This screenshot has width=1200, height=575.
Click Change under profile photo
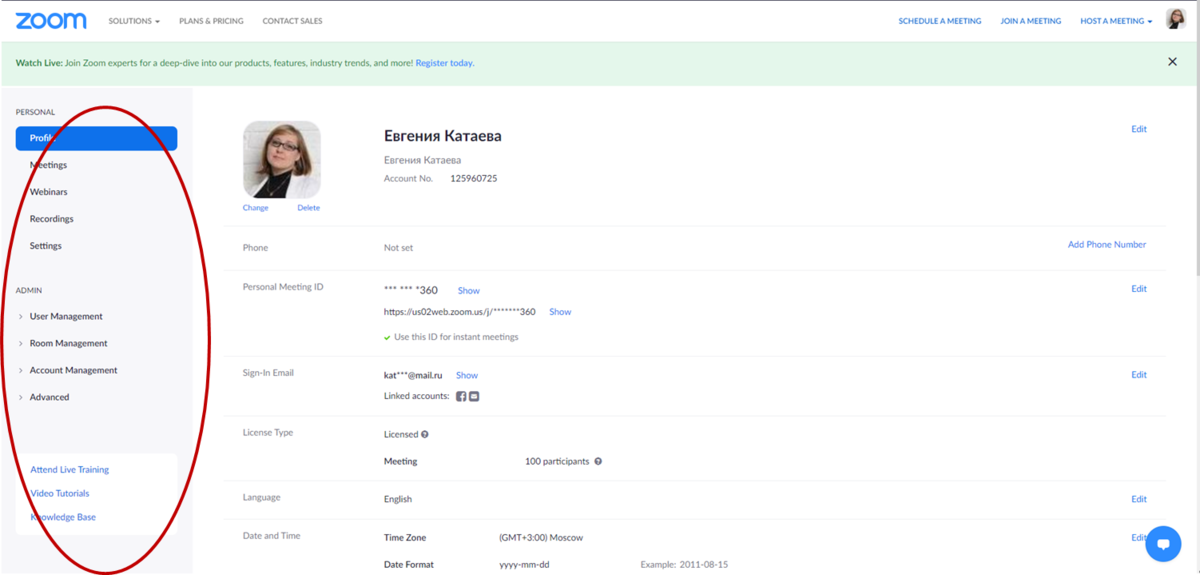(x=255, y=208)
